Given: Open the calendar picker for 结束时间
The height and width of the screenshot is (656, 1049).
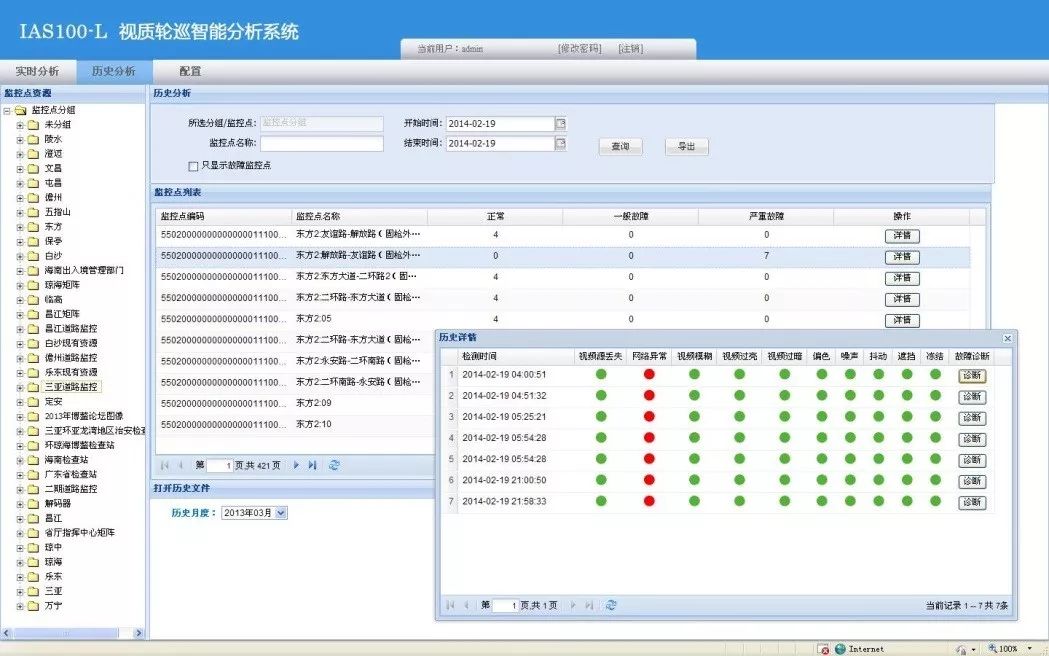Looking at the screenshot, I should click(x=561, y=143).
